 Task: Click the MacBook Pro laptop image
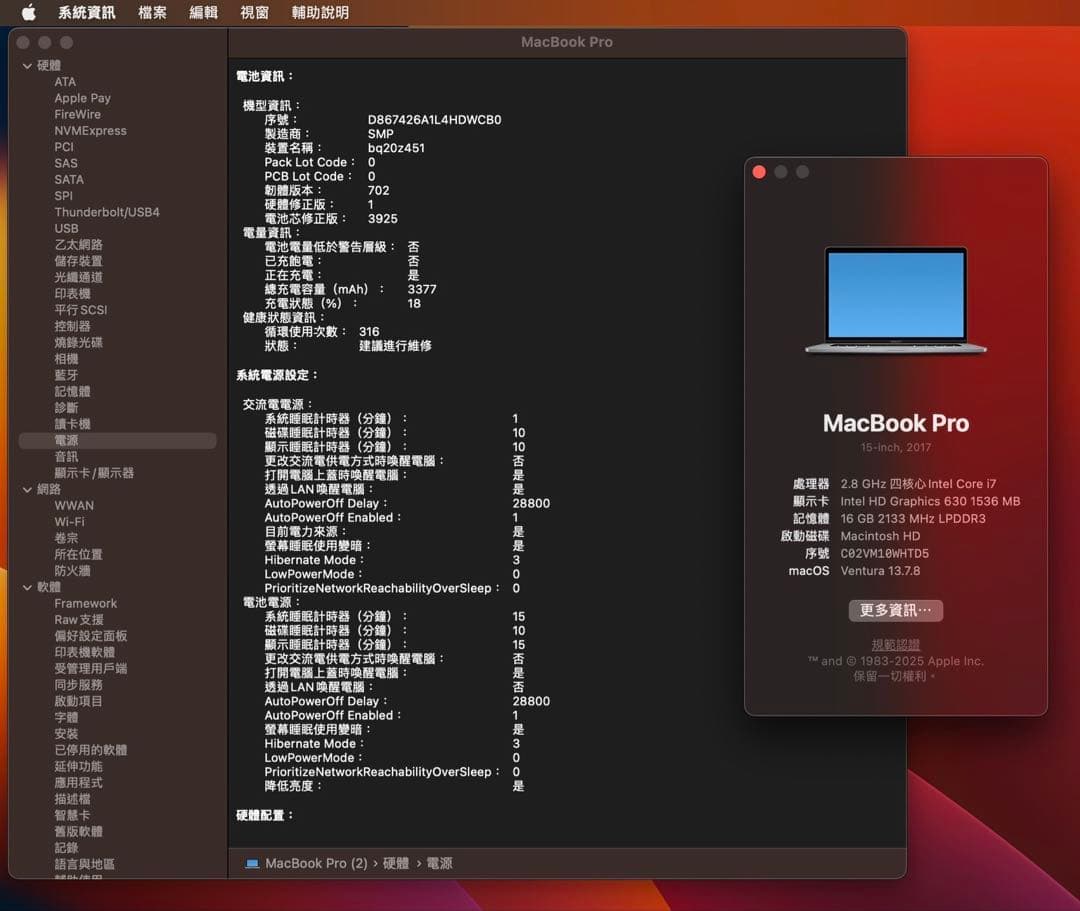point(895,301)
